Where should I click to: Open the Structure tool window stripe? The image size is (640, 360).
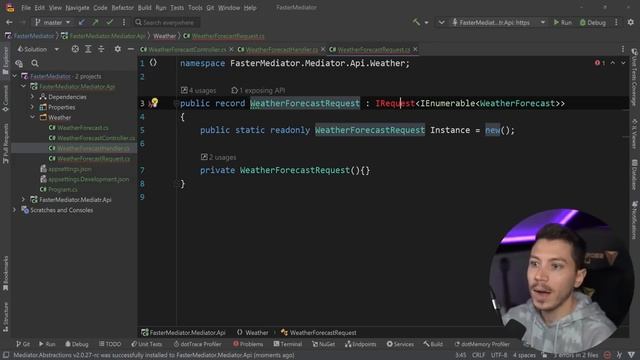[x=5, y=317]
